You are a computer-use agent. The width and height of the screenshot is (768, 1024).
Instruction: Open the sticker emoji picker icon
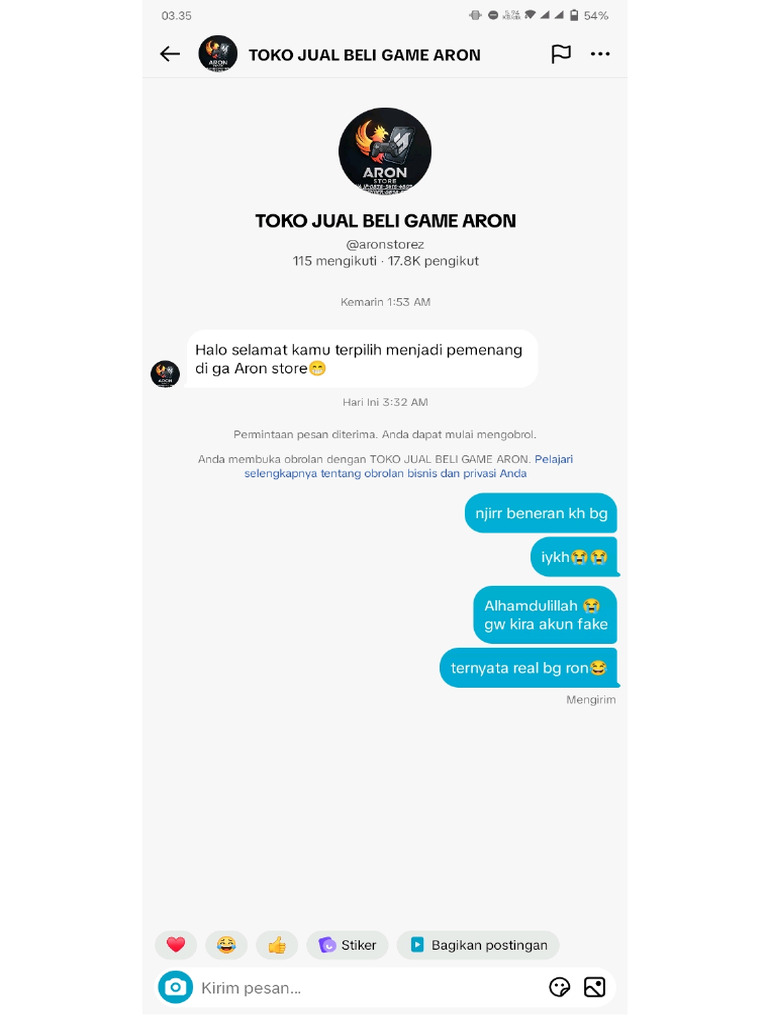pos(560,987)
